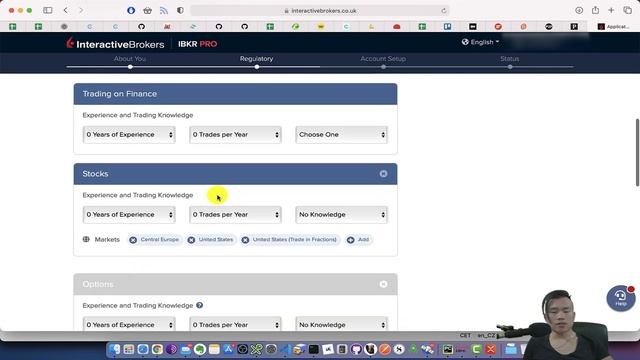Go to the Status step
This screenshot has height=360, width=640.
[509, 59]
